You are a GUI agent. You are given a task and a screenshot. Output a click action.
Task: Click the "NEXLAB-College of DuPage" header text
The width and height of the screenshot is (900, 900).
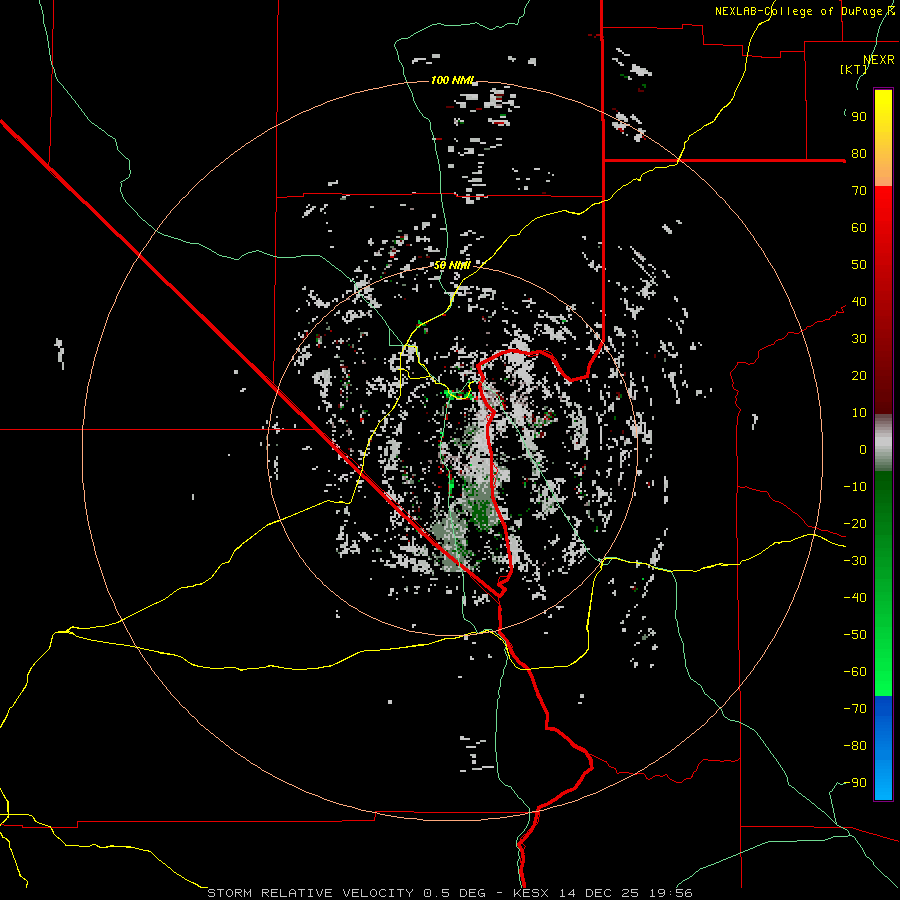pyautogui.click(x=800, y=11)
